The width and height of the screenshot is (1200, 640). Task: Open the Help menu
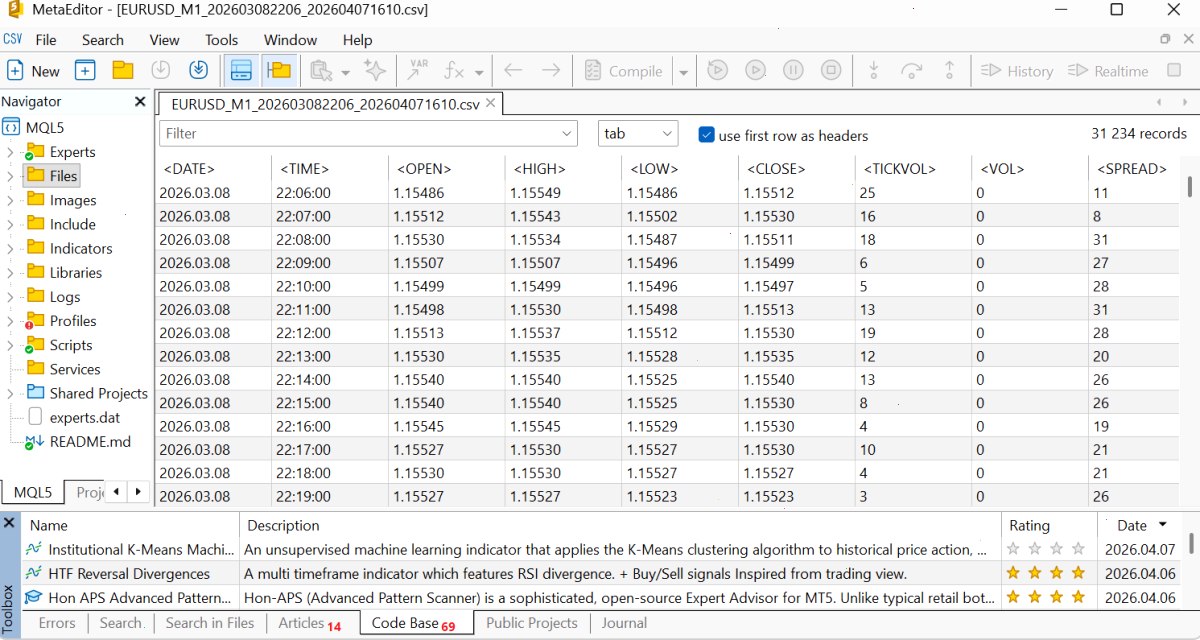pos(357,40)
